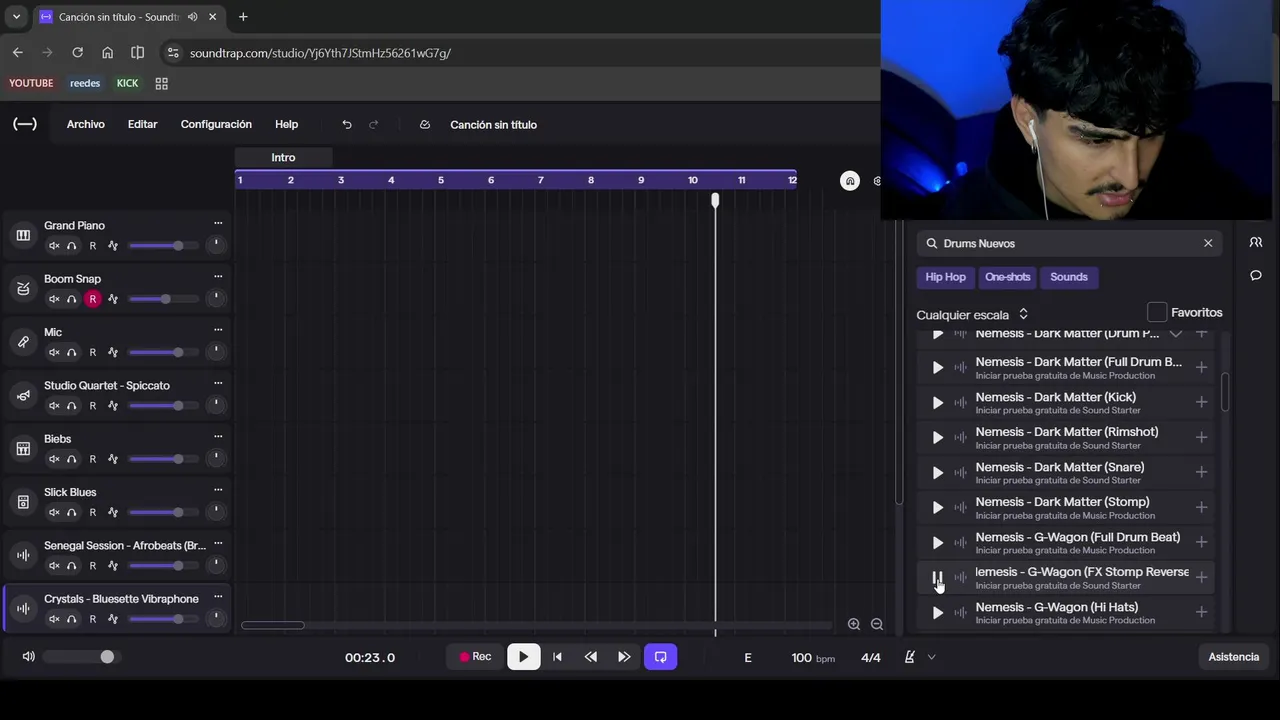Open the Help menu

(x=287, y=124)
